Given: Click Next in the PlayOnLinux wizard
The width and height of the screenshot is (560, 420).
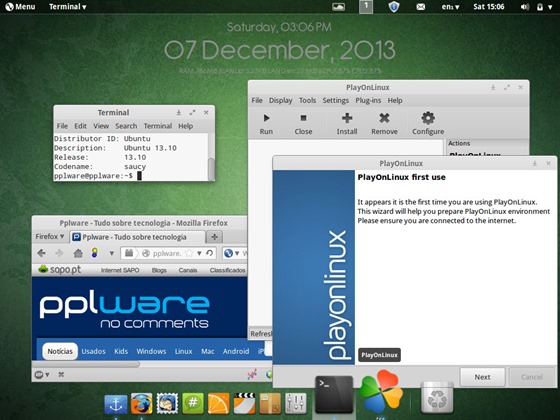Looking at the screenshot, I should (482, 377).
